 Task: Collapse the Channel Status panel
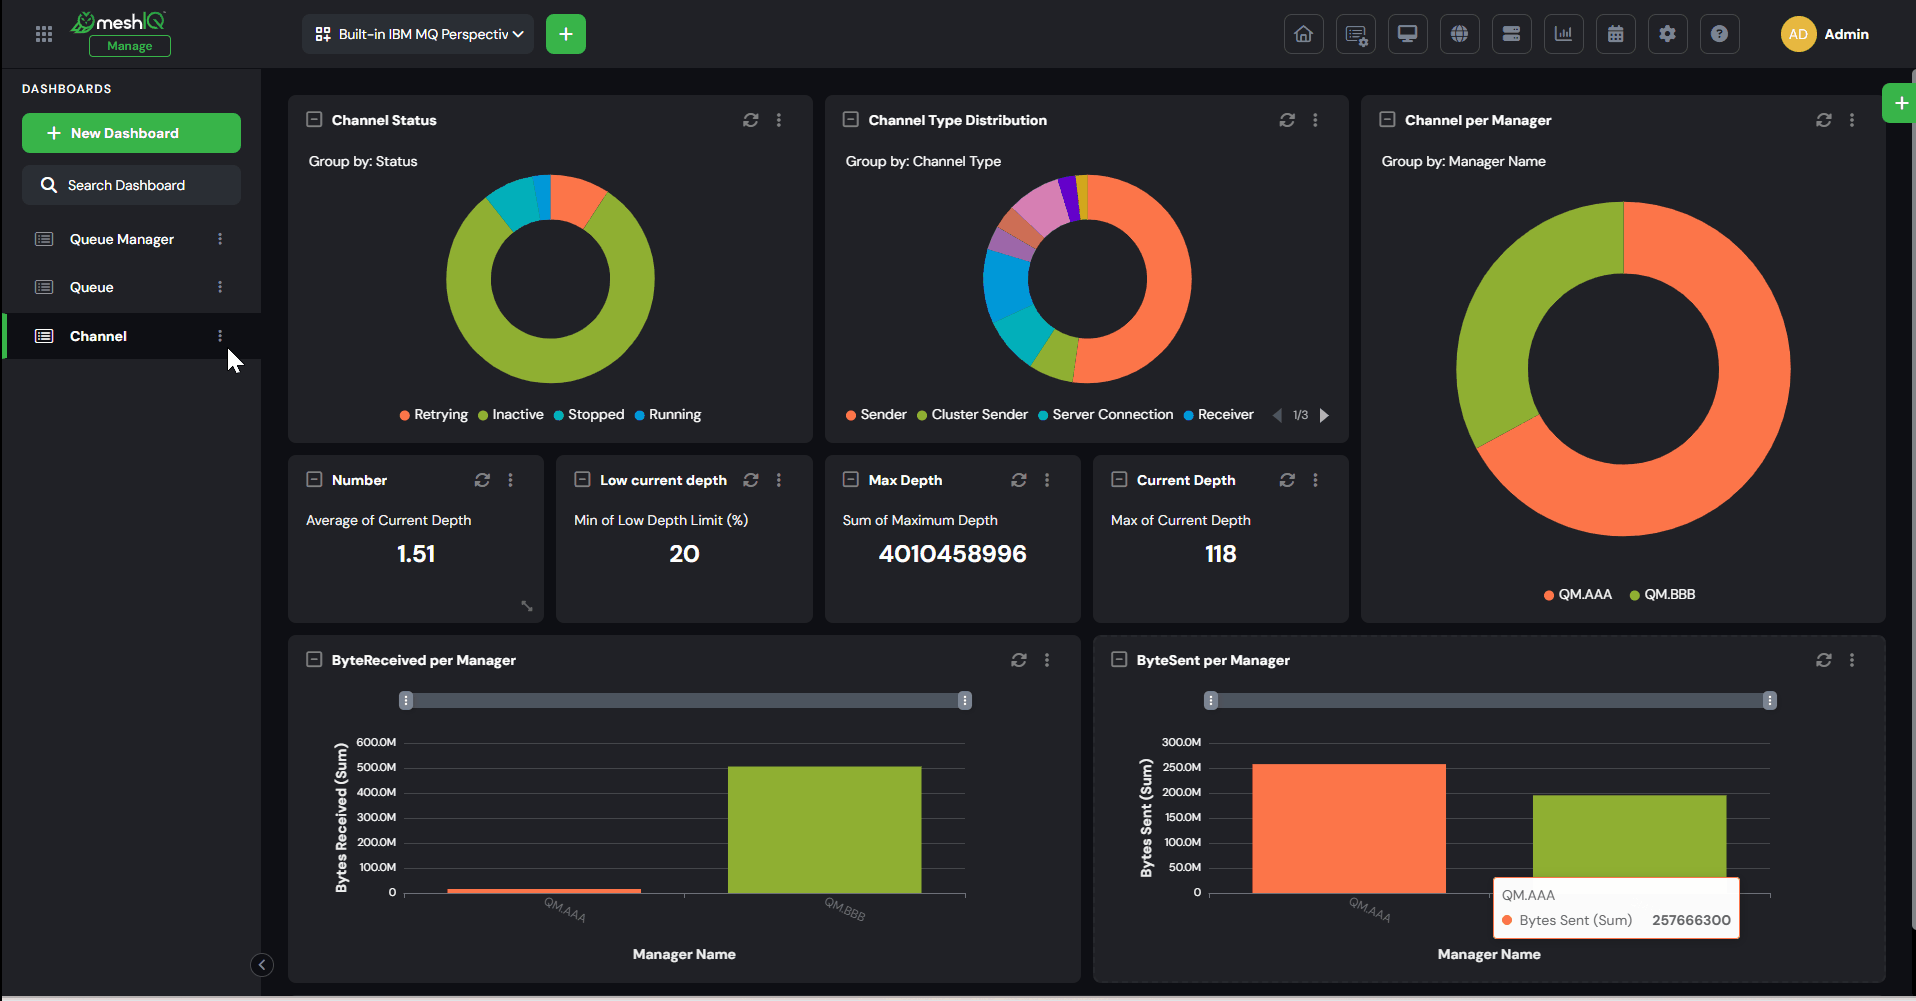[x=314, y=120]
